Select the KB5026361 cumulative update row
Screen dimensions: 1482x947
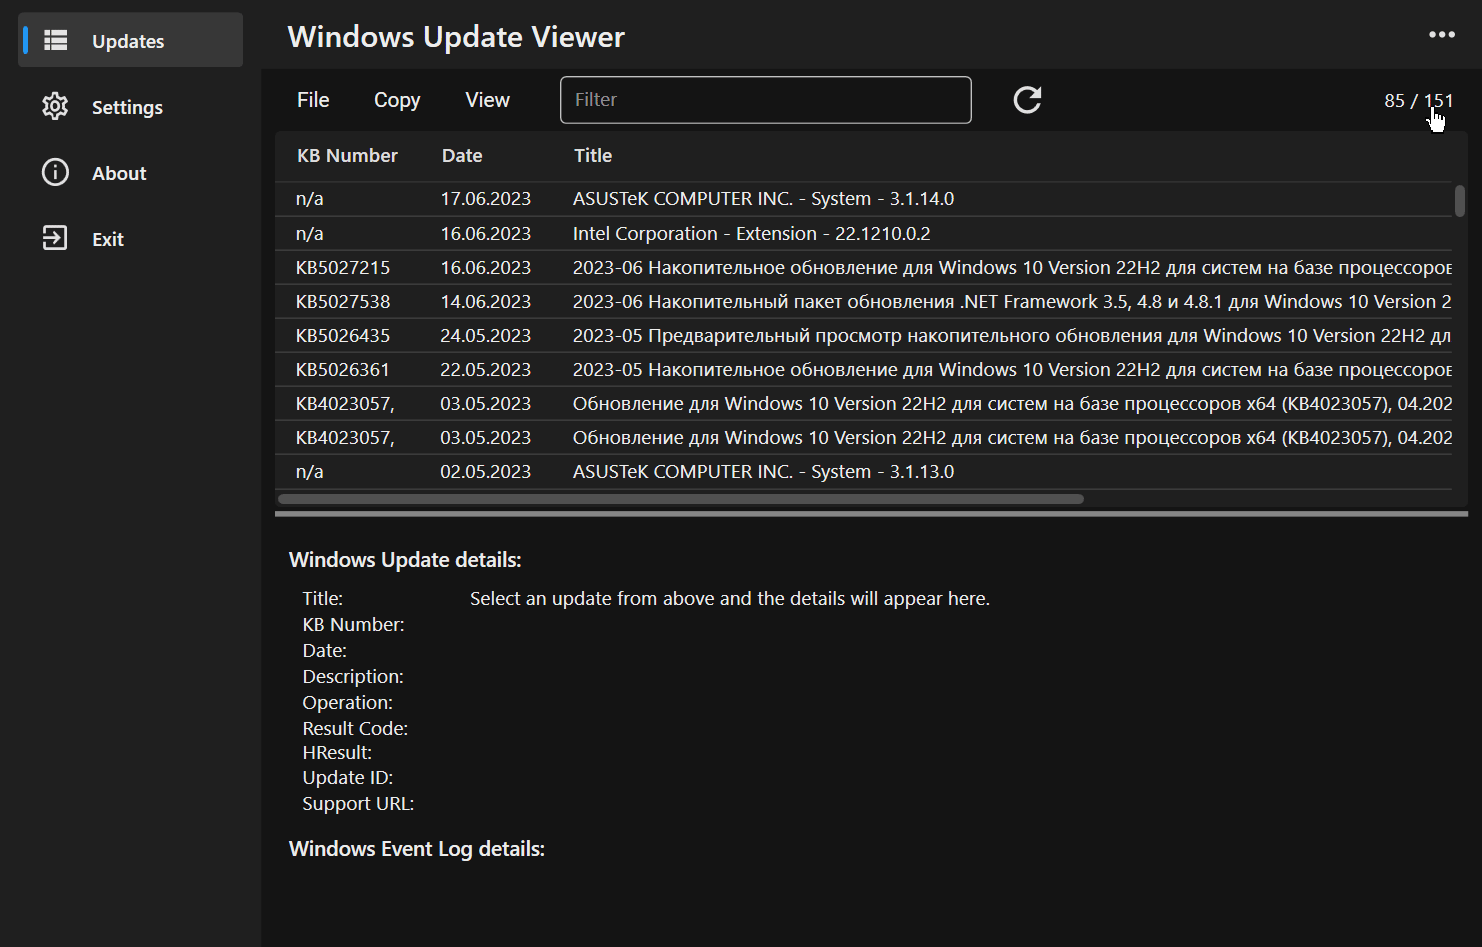pyautogui.click(x=700, y=369)
